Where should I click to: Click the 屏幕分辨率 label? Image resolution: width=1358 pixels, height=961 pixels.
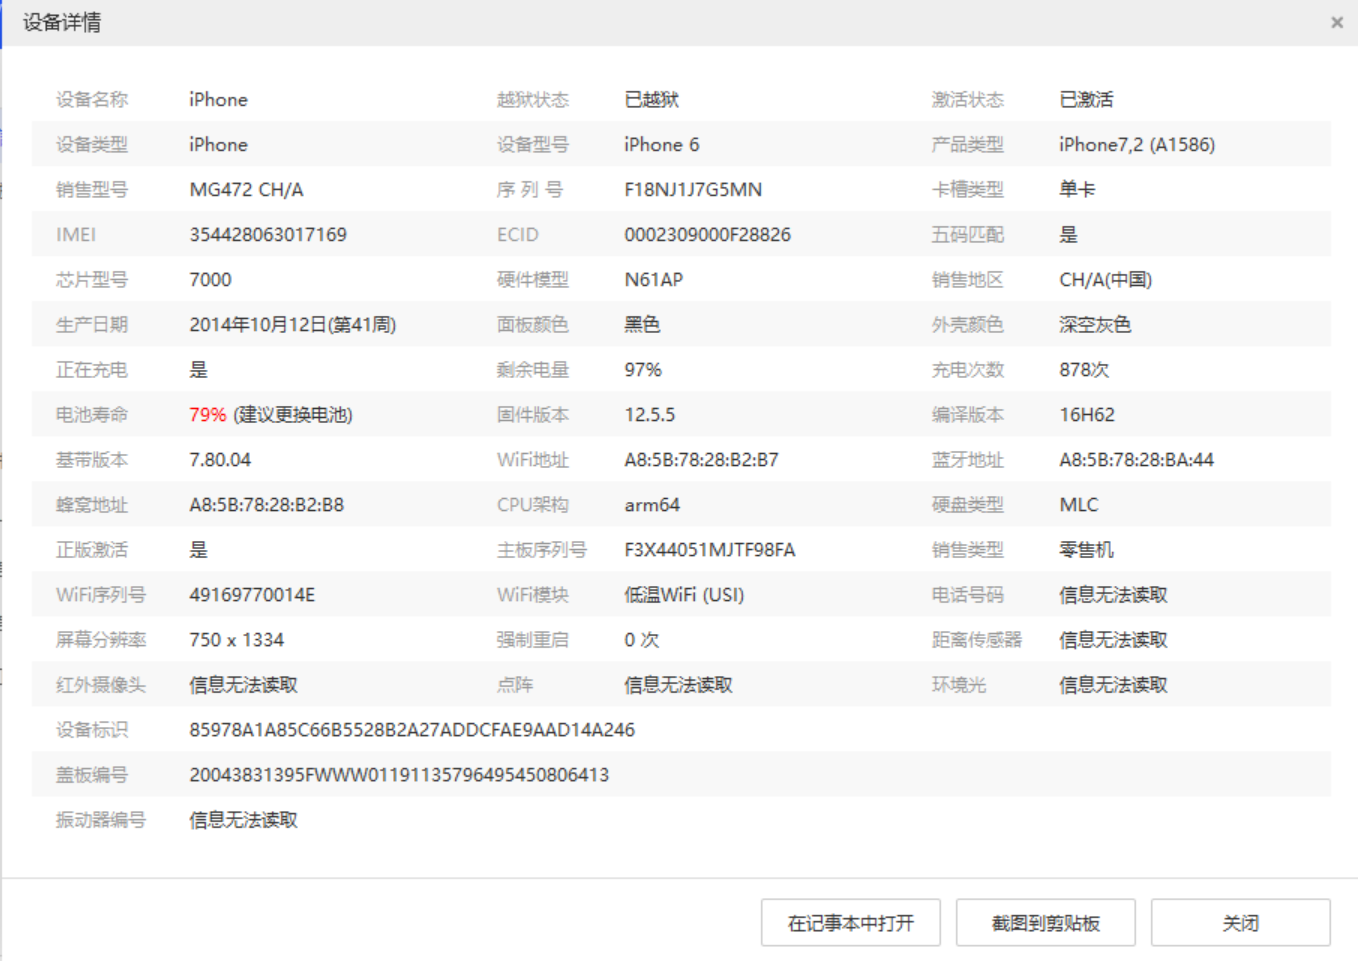[101, 640]
